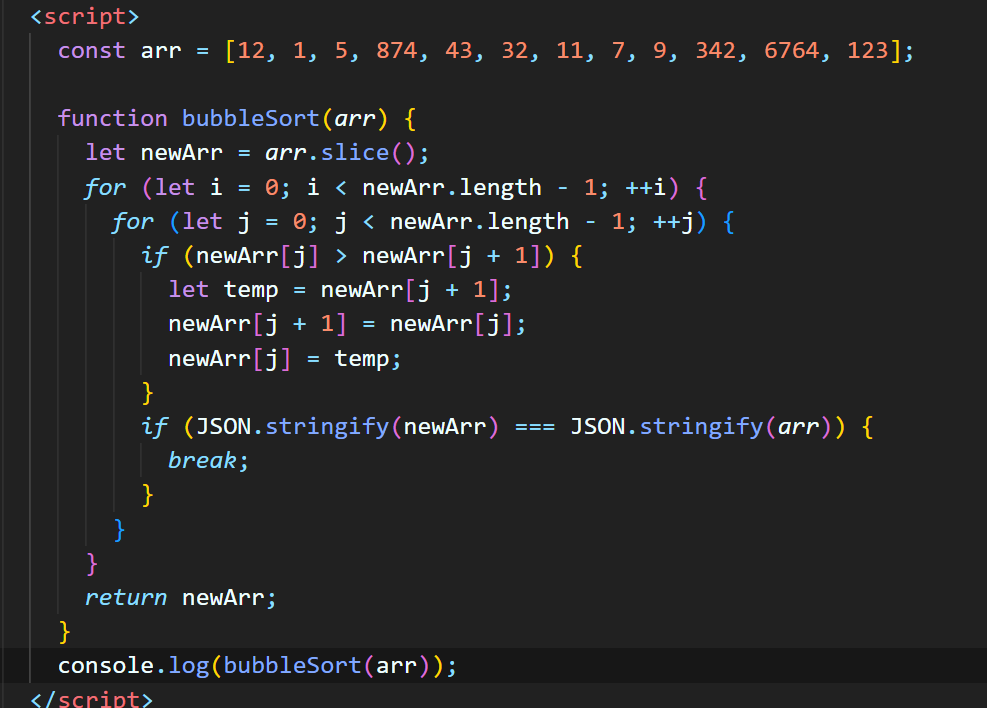Image resolution: width=987 pixels, height=708 pixels.
Task: Click the log method name
Action: click(x=189, y=665)
